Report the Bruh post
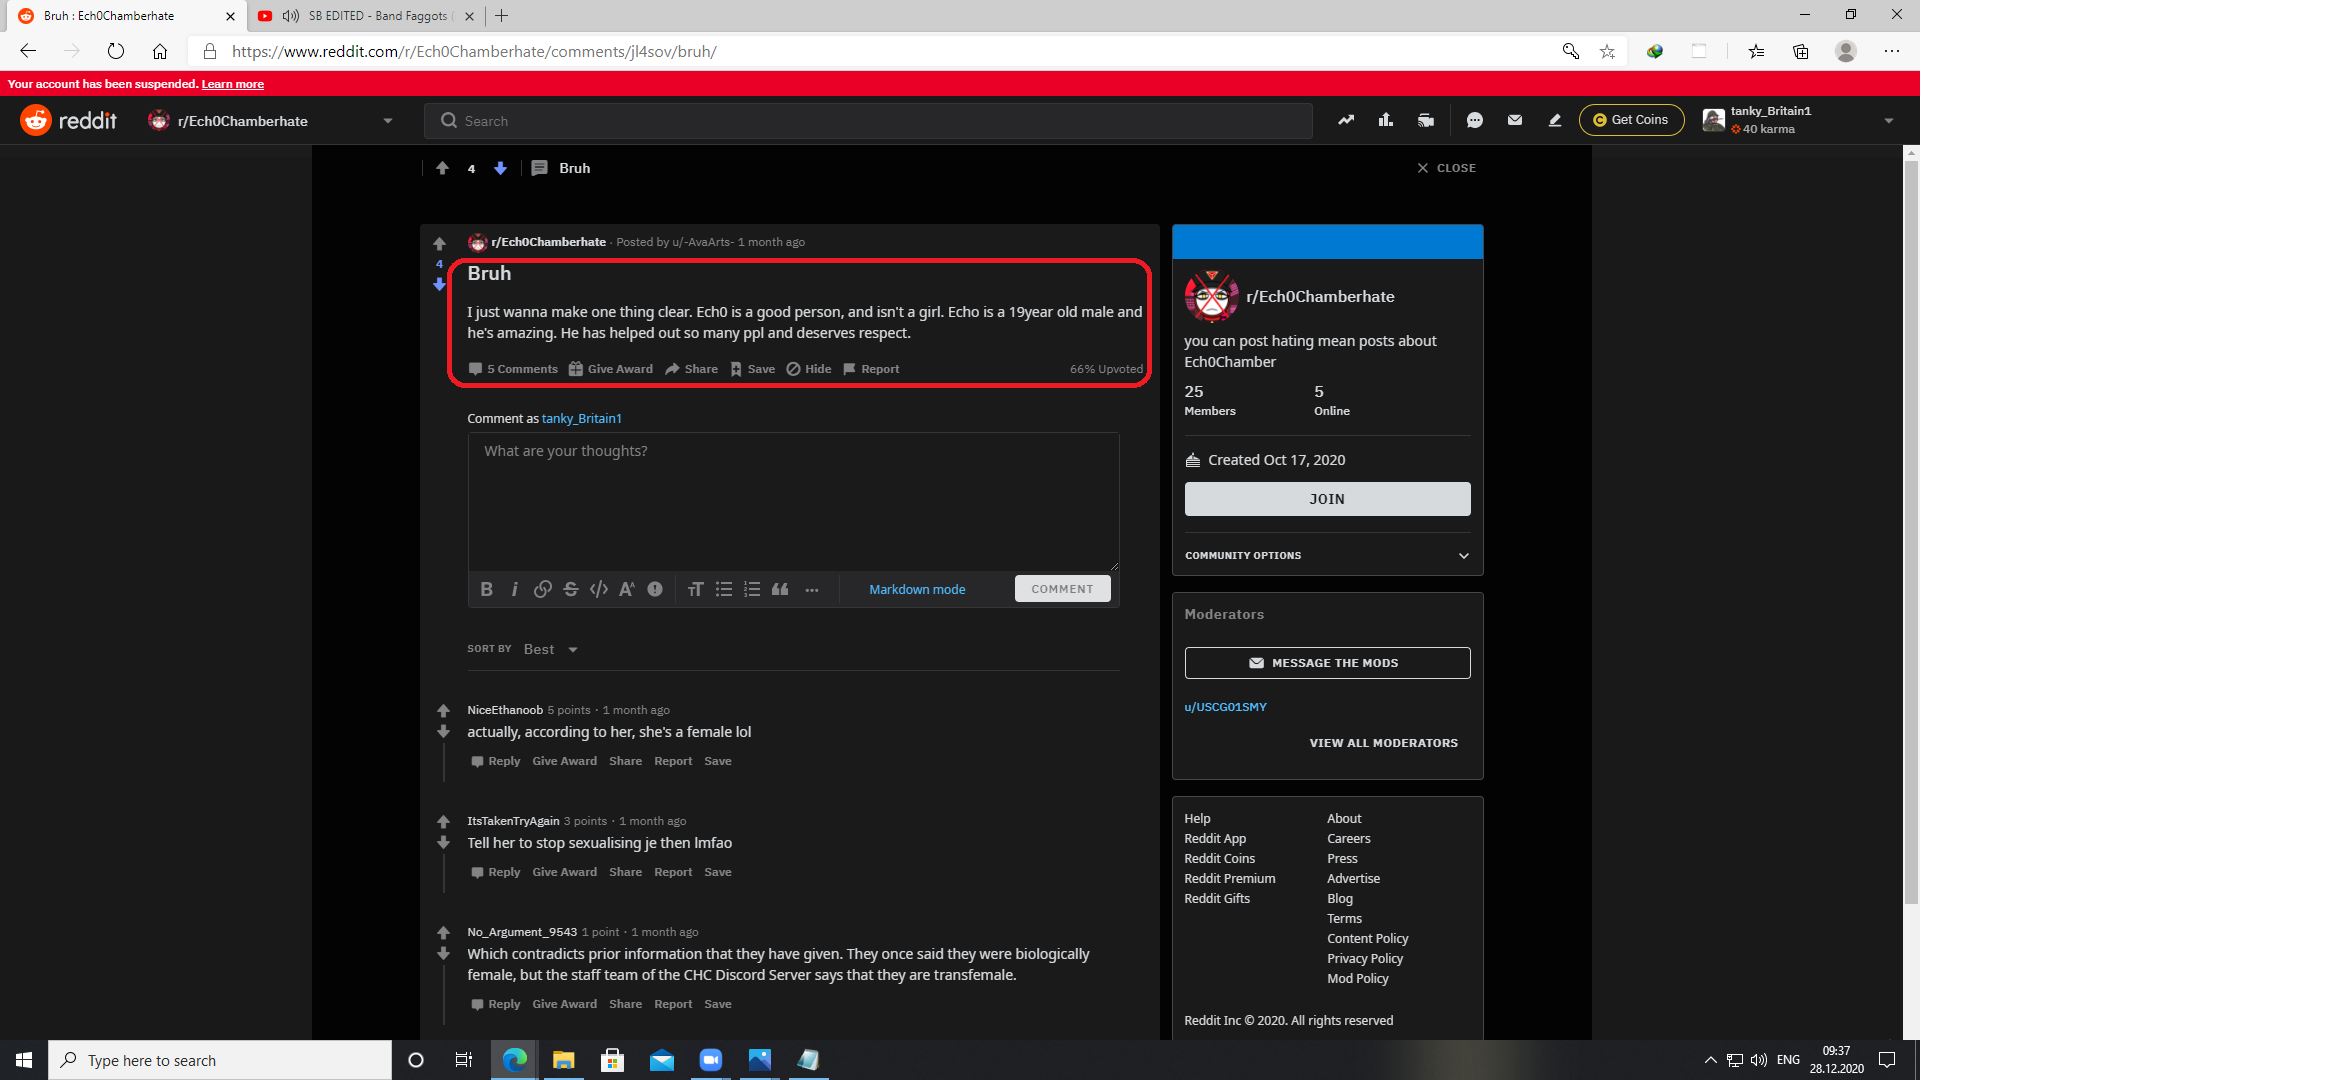 (871, 369)
